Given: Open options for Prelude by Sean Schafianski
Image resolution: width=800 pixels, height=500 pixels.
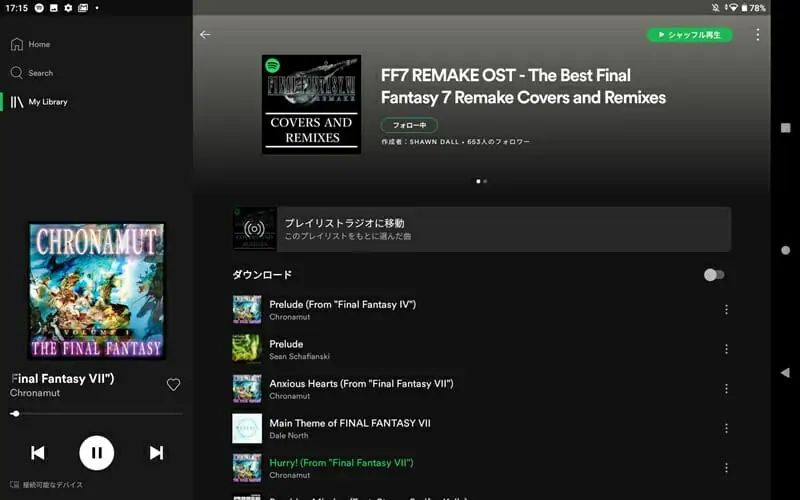Looking at the screenshot, I should click(x=726, y=349).
